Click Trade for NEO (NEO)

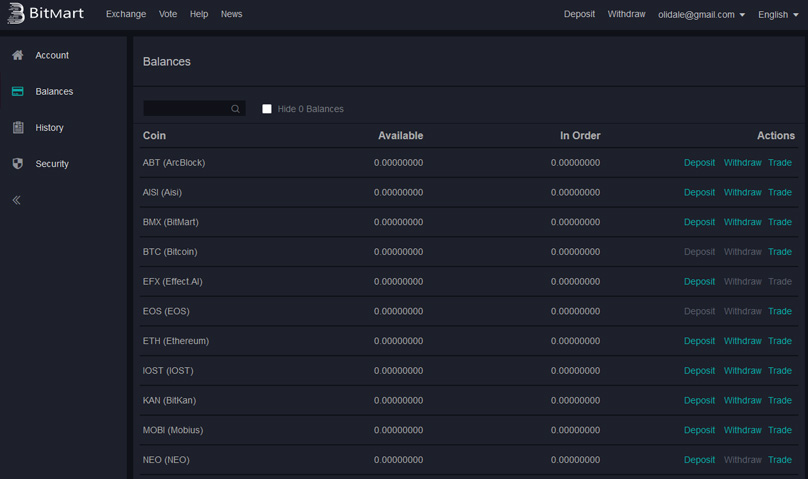780,460
